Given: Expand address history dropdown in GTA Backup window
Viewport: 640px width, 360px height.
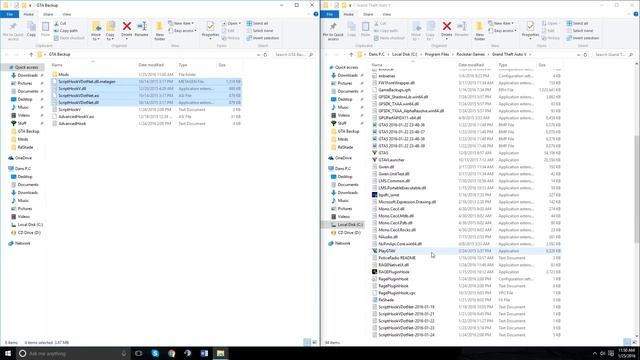Looking at the screenshot, I should point(258,54).
